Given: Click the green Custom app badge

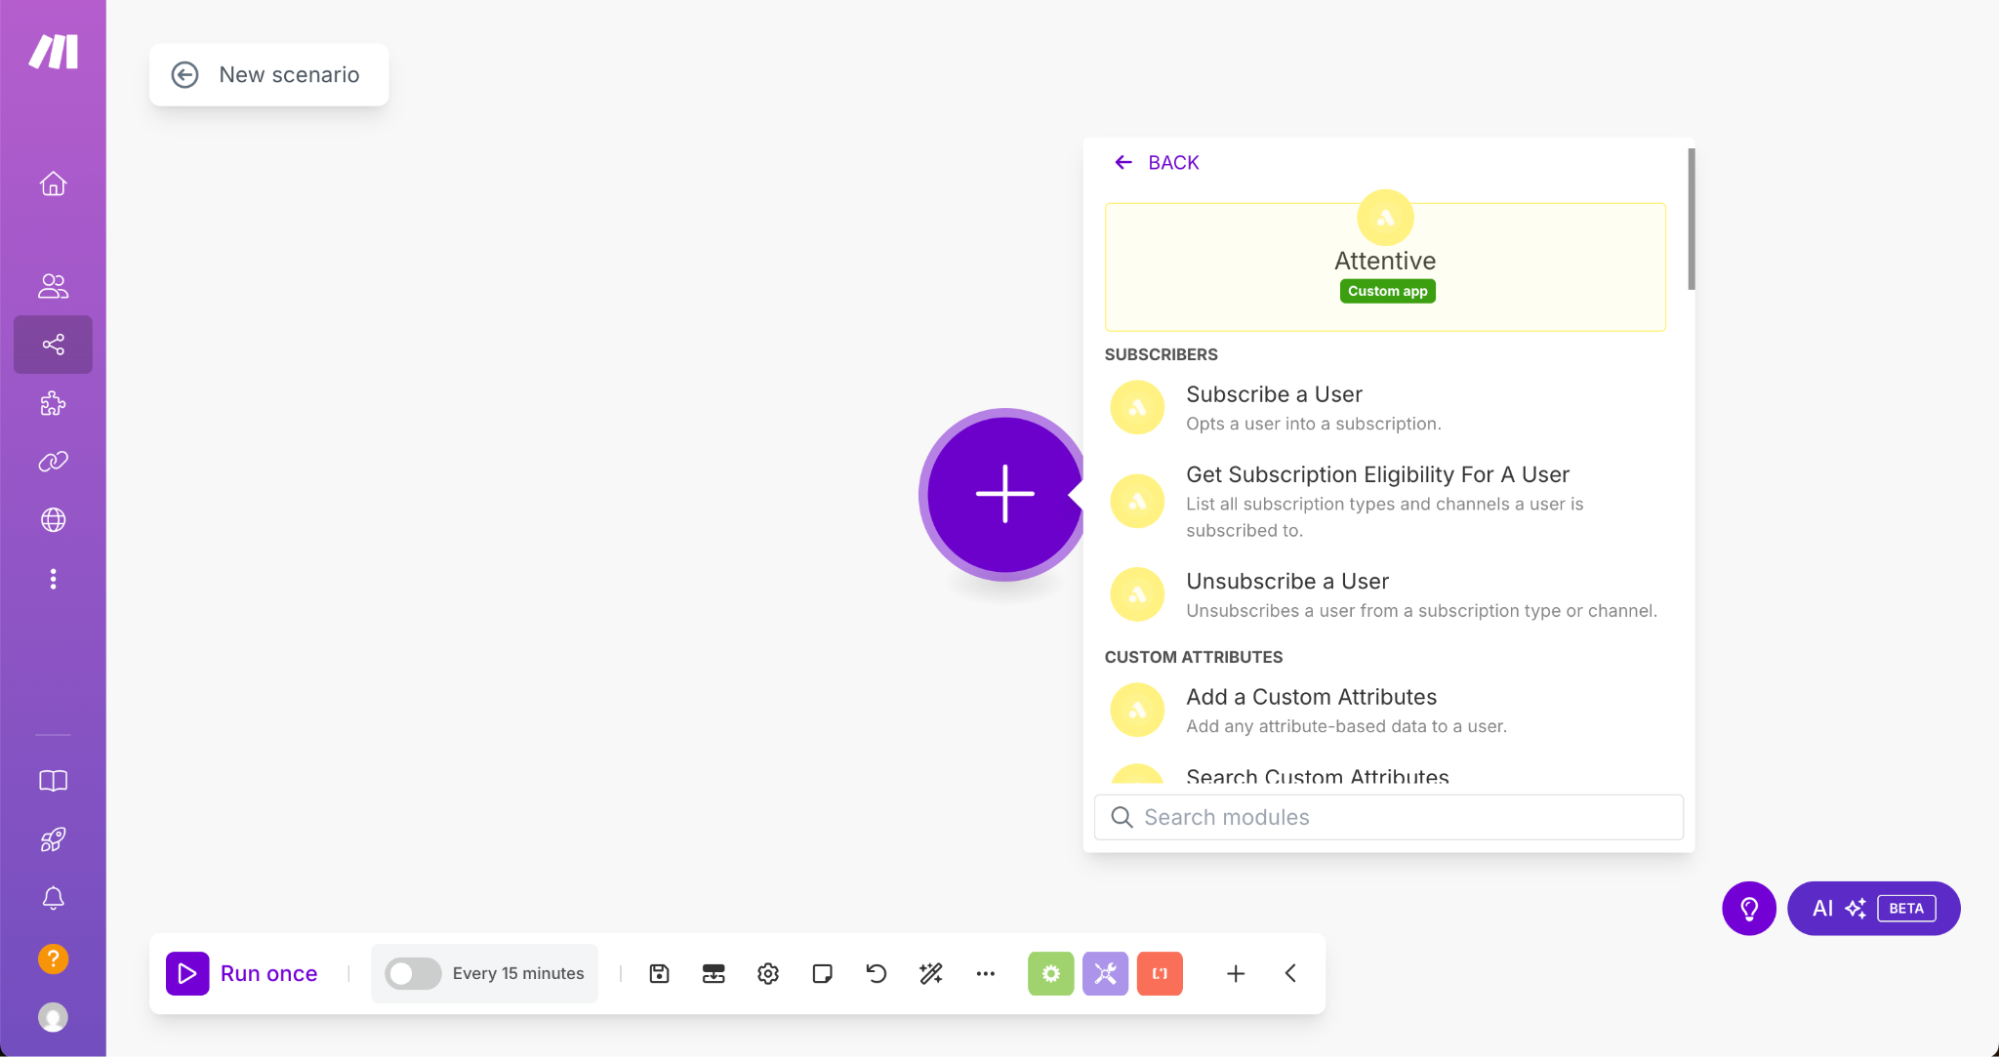Looking at the screenshot, I should (1387, 291).
